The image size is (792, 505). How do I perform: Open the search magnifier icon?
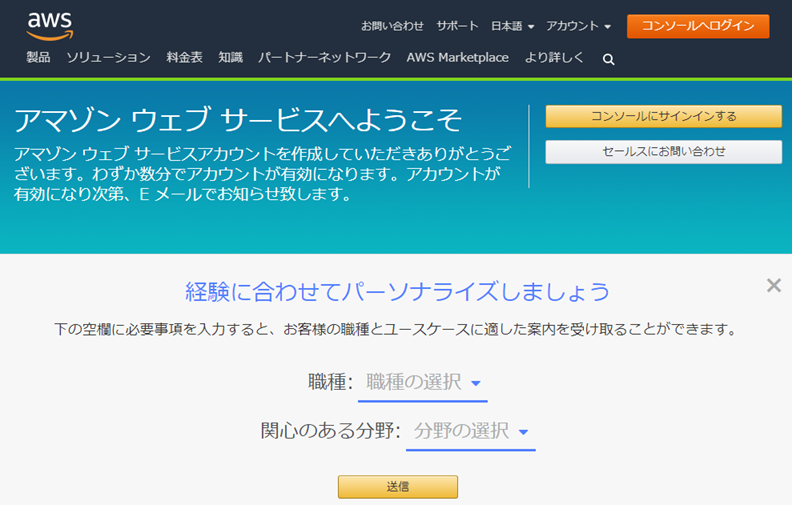[x=608, y=59]
